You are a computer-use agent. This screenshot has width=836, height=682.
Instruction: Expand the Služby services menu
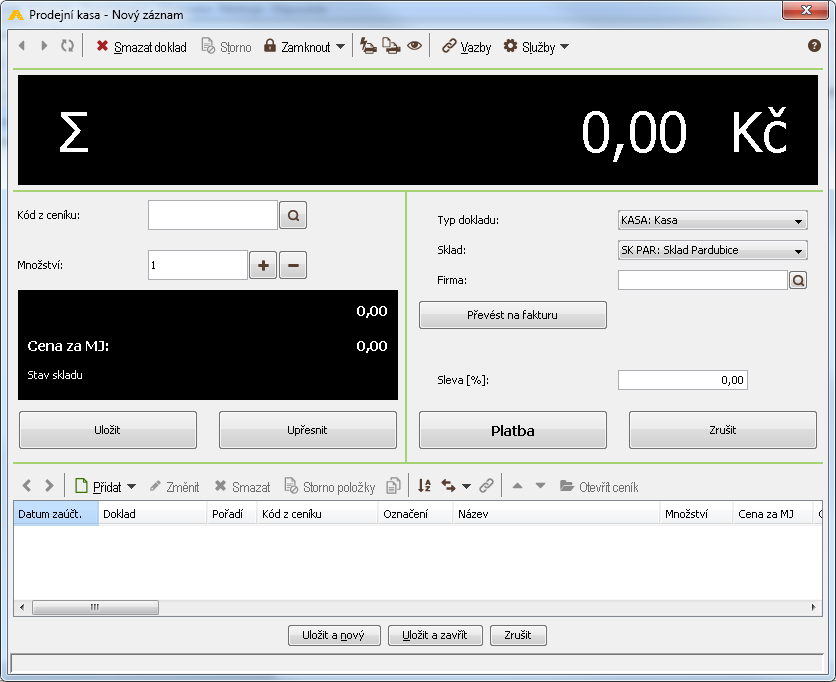click(536, 47)
